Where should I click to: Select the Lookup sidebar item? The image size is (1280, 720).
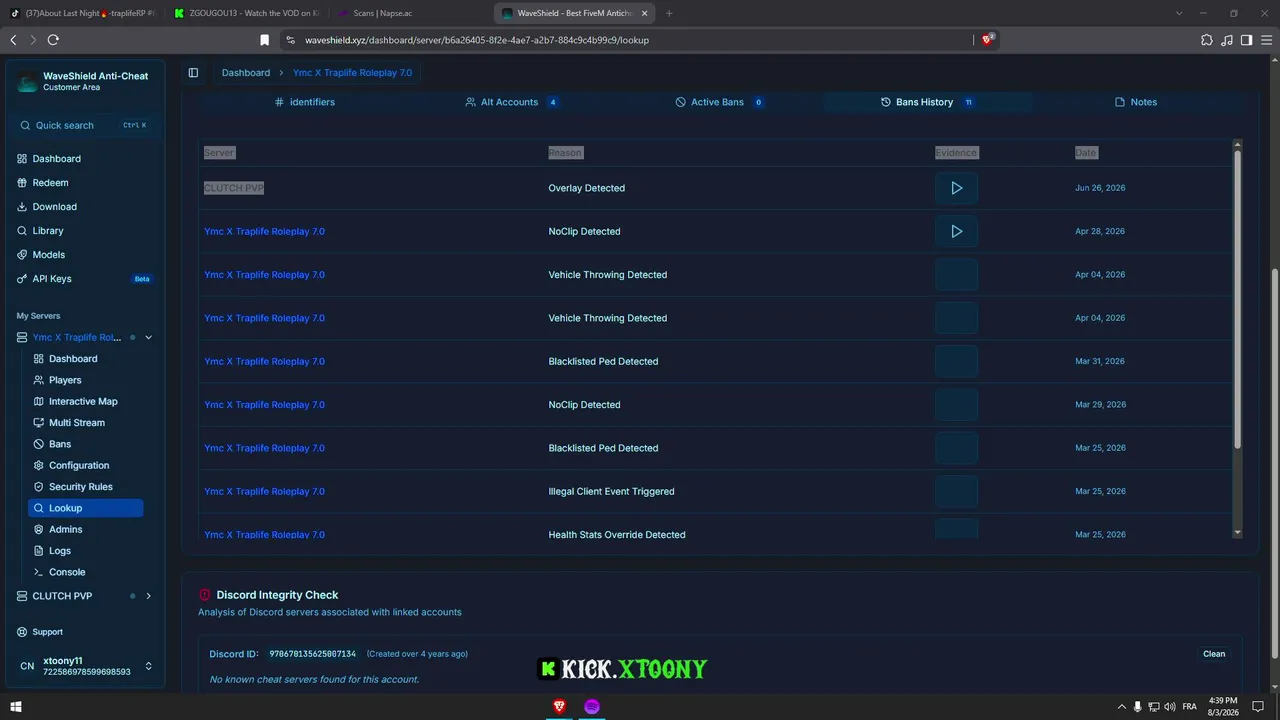(86, 508)
